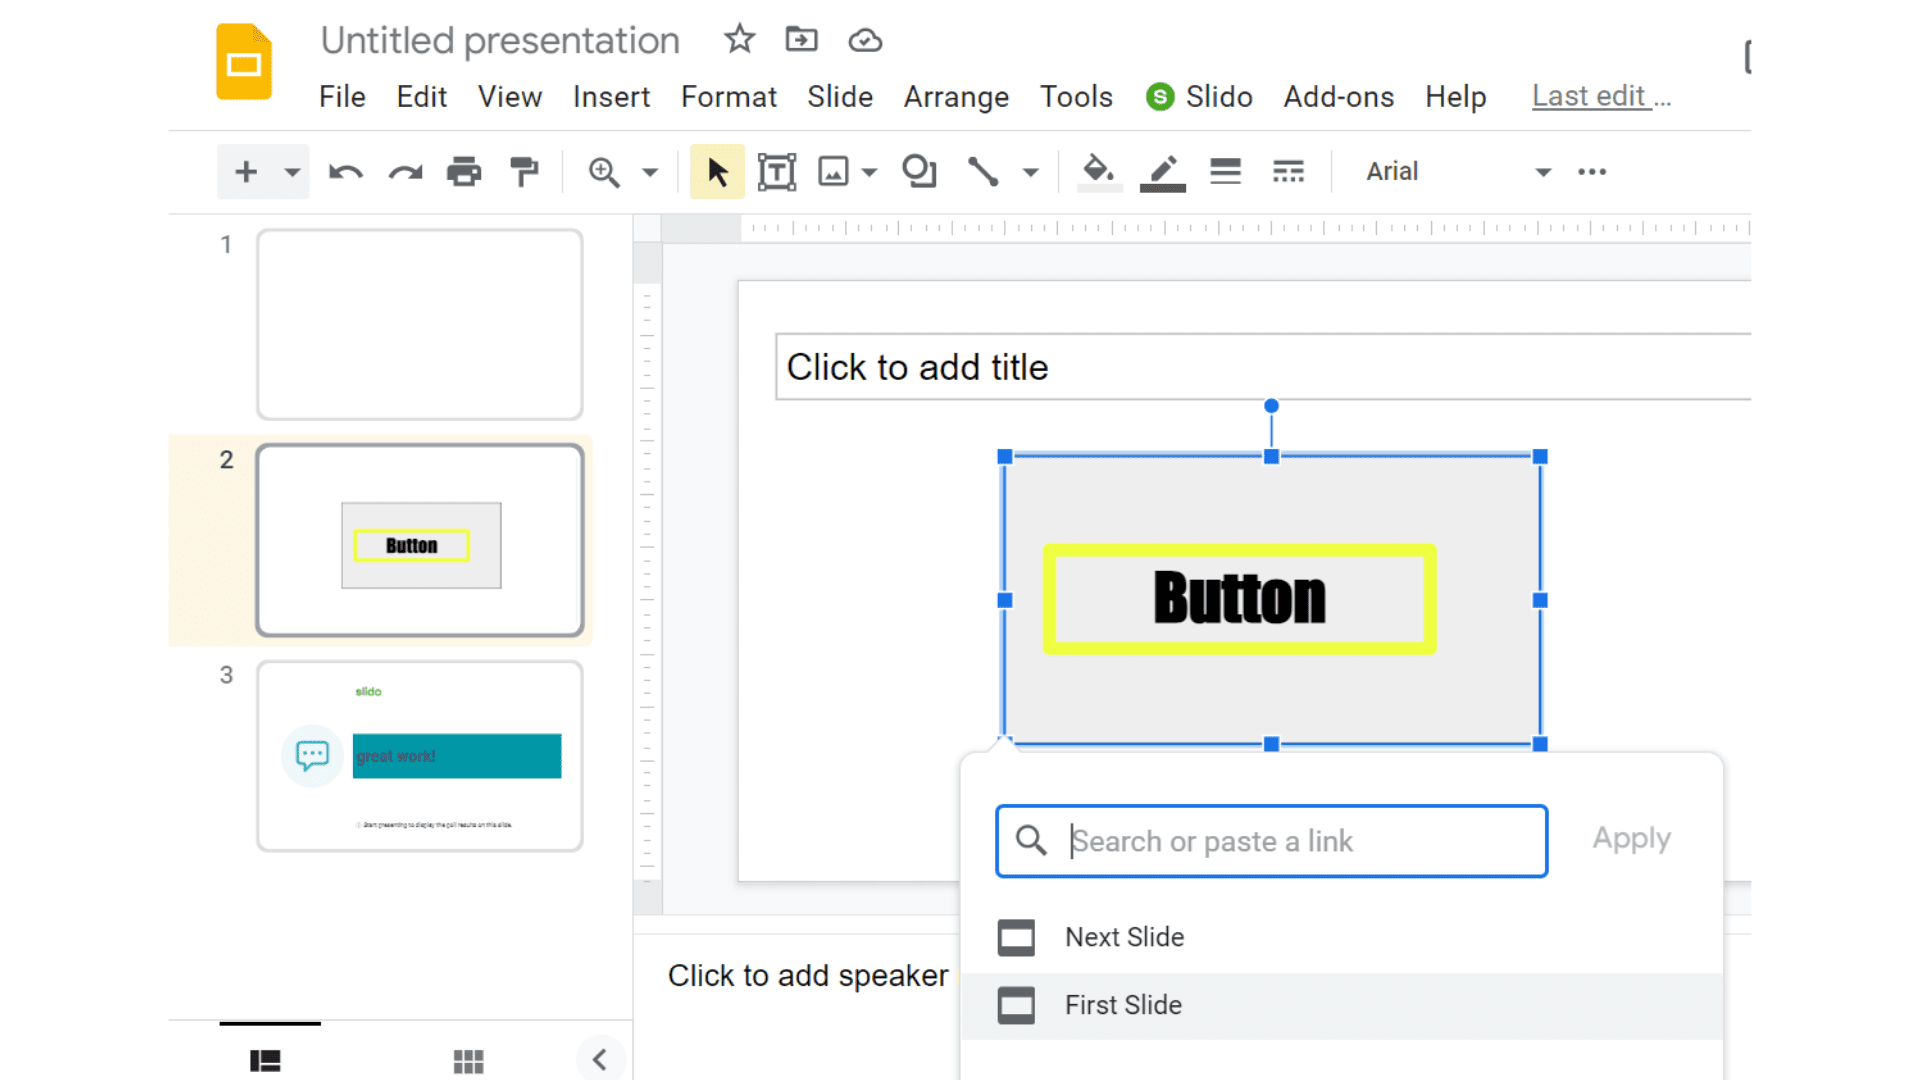Click the paint bucket fill tool
Viewport: 1920px width, 1080px height.
1097,171
